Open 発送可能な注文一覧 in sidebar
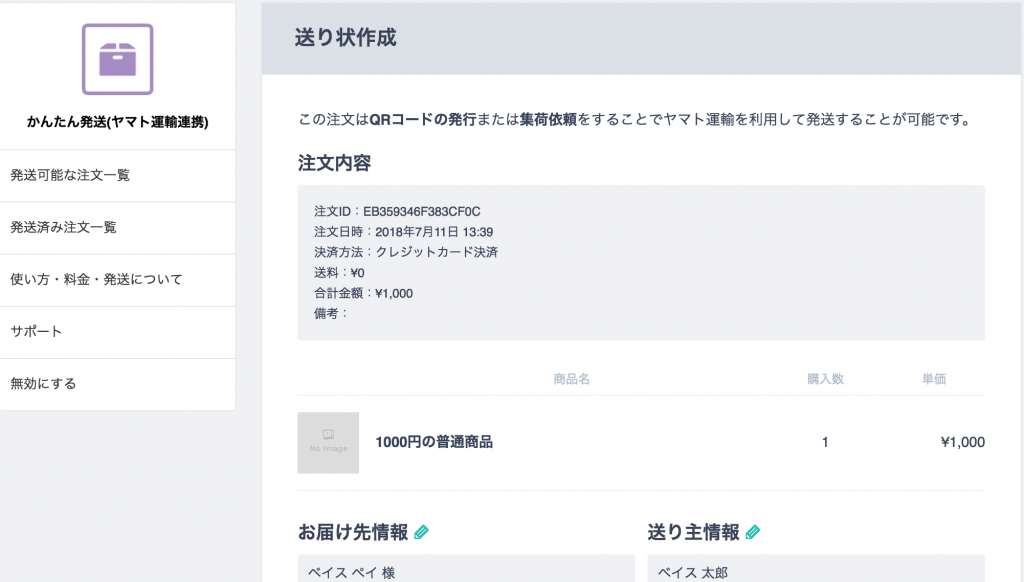1024x582 pixels. pos(118,175)
